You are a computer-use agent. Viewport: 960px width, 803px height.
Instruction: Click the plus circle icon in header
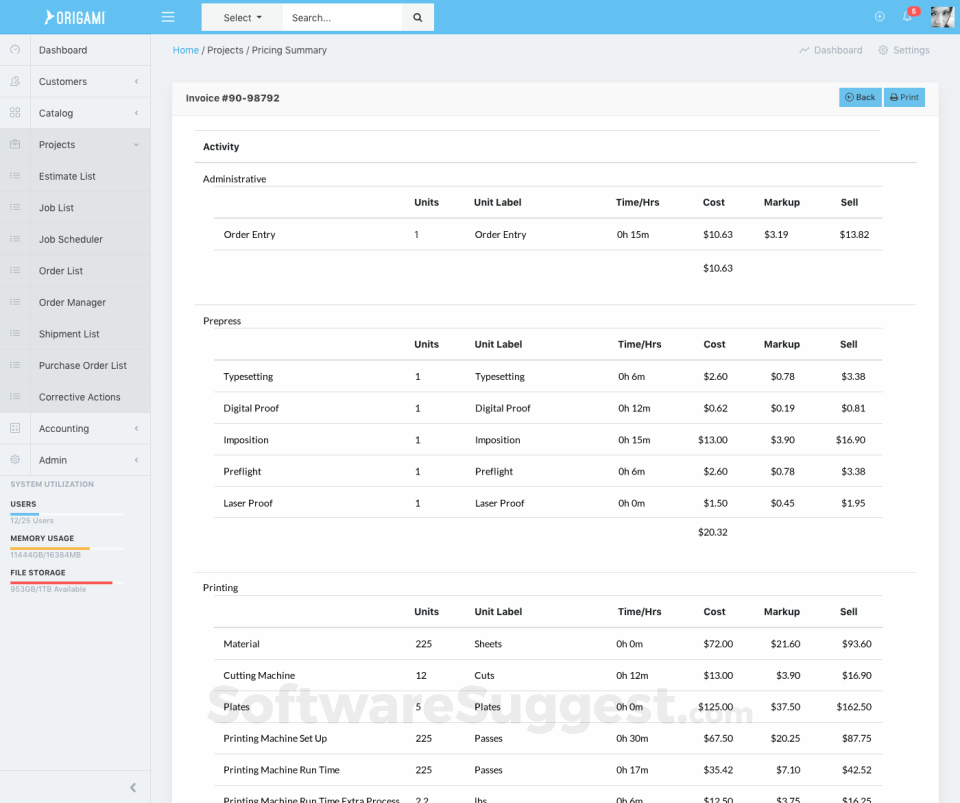pyautogui.click(x=880, y=16)
